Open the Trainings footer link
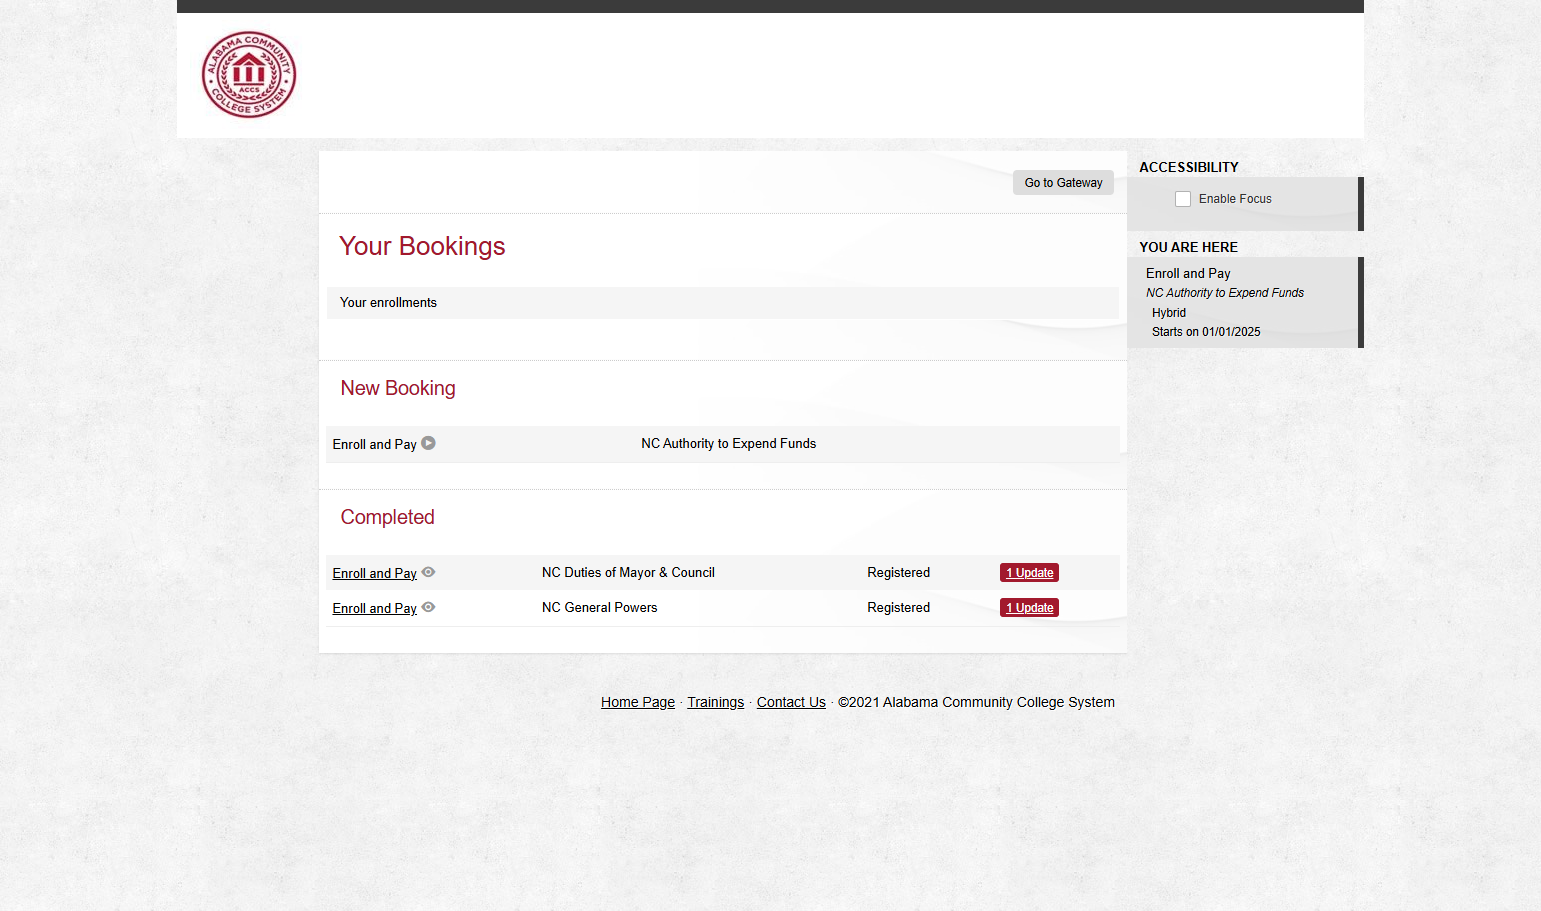The image size is (1541, 911). pos(715,702)
